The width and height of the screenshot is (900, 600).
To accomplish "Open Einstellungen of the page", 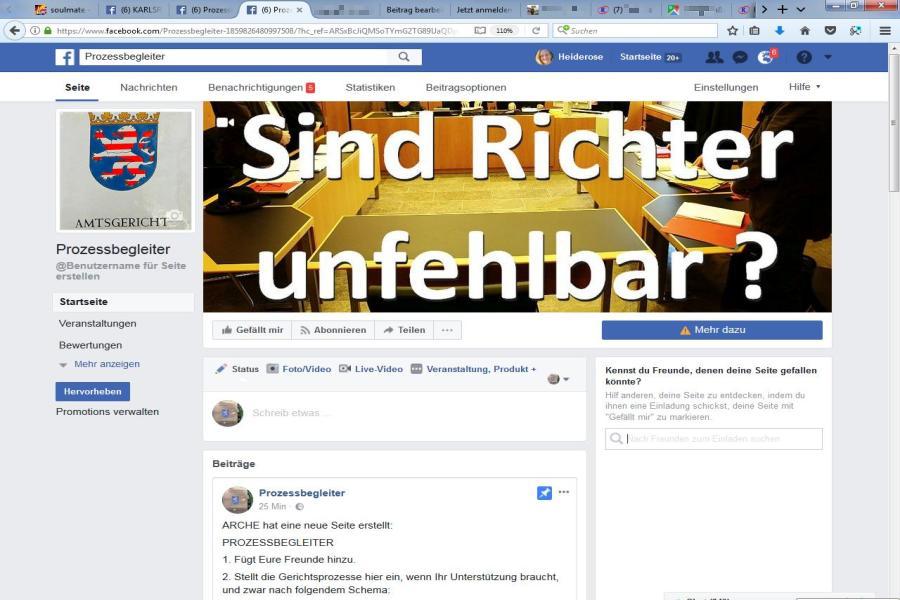I will 726,87.
